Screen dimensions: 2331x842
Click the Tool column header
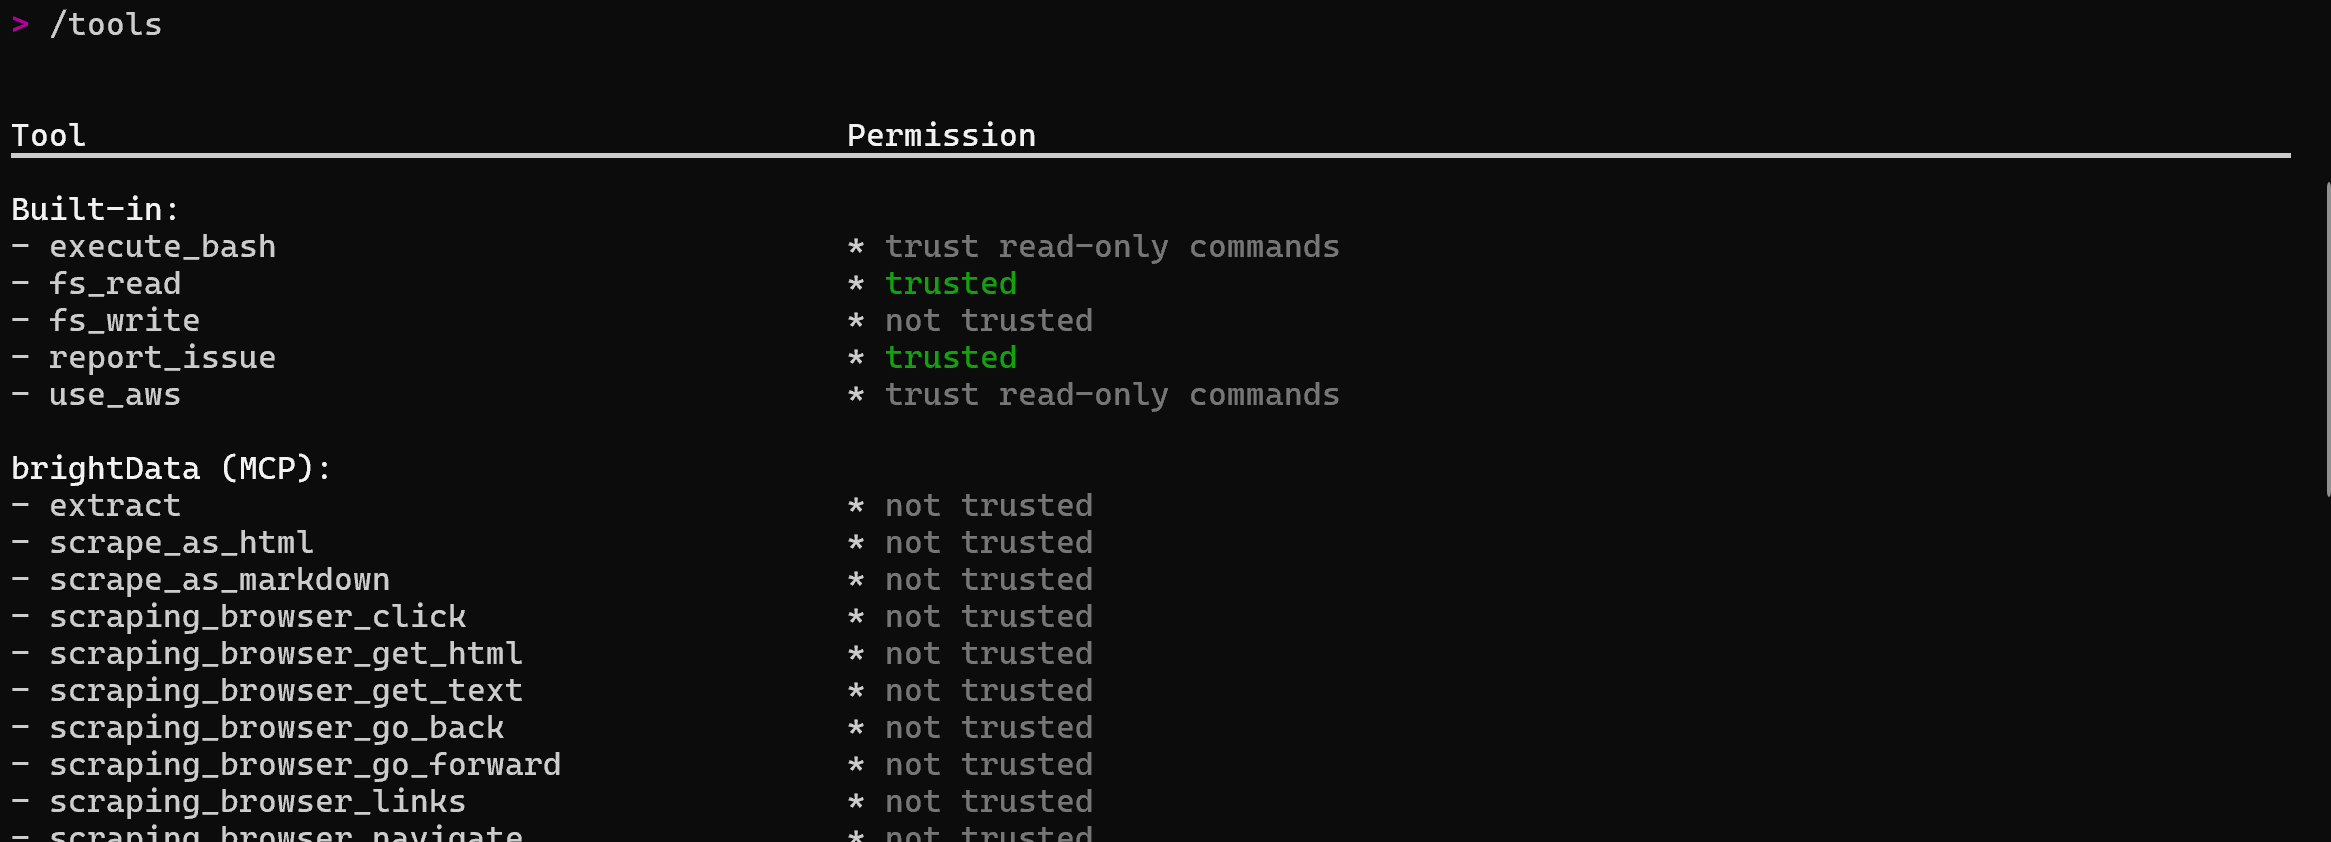[x=48, y=135]
